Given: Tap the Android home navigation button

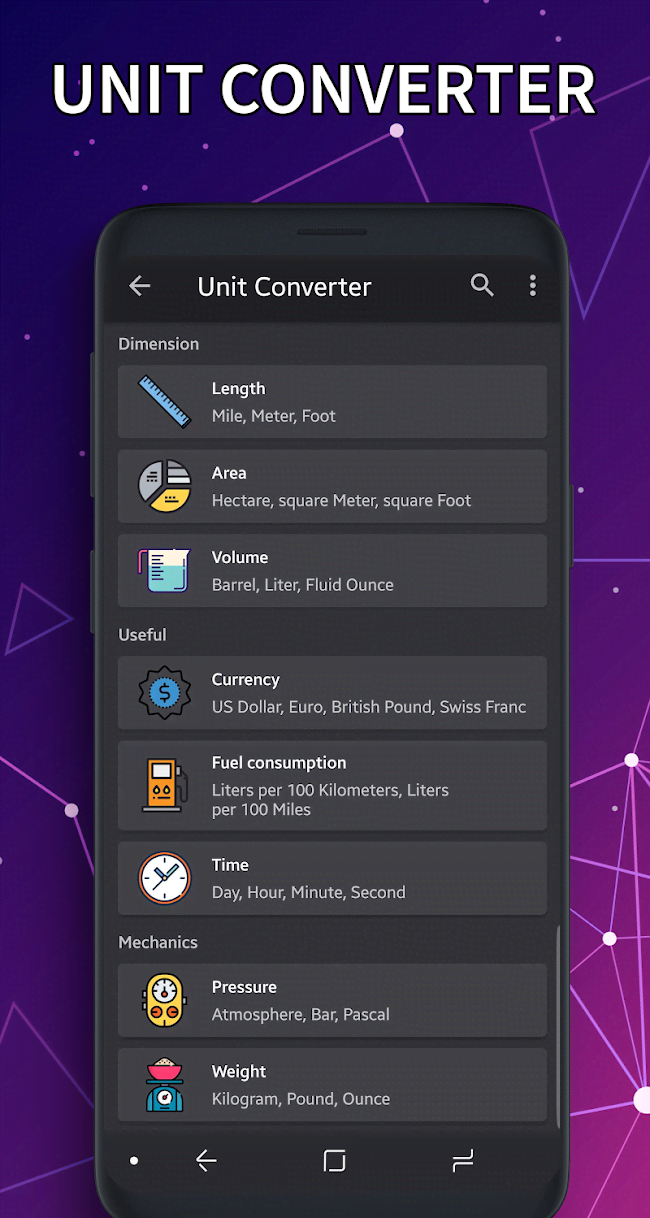Looking at the screenshot, I should pyautogui.click(x=334, y=1160).
